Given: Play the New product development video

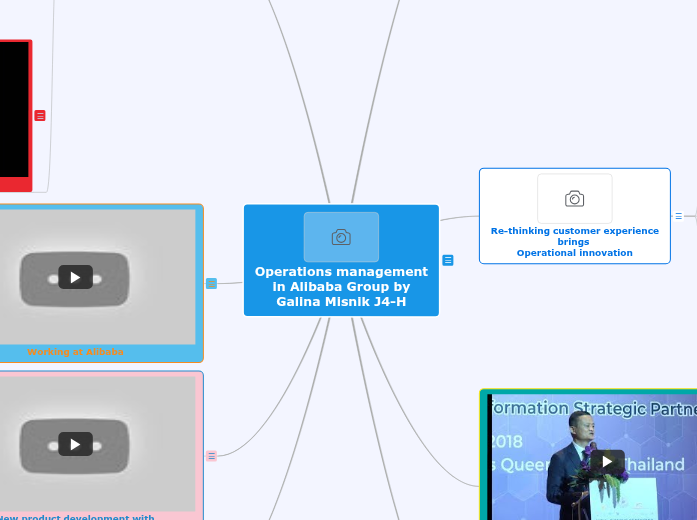Looking at the screenshot, I should 76,444.
